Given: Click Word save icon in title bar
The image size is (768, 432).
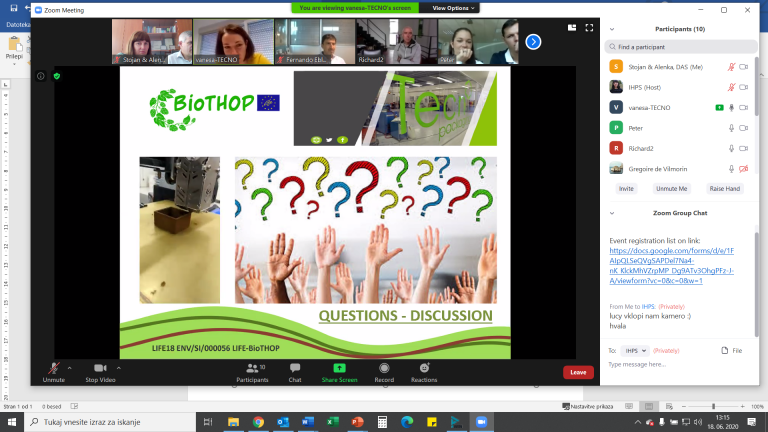Looking at the screenshot, I should (14, 8).
